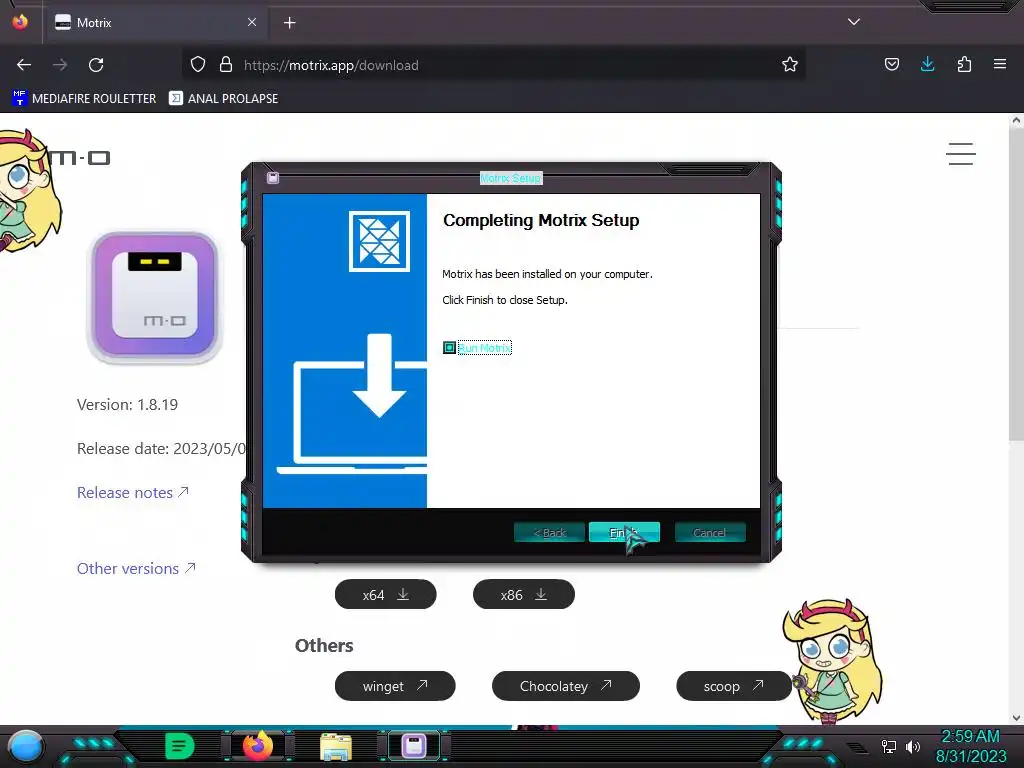Open File Explorer from the taskbar
1024x768 pixels.
[336, 746]
